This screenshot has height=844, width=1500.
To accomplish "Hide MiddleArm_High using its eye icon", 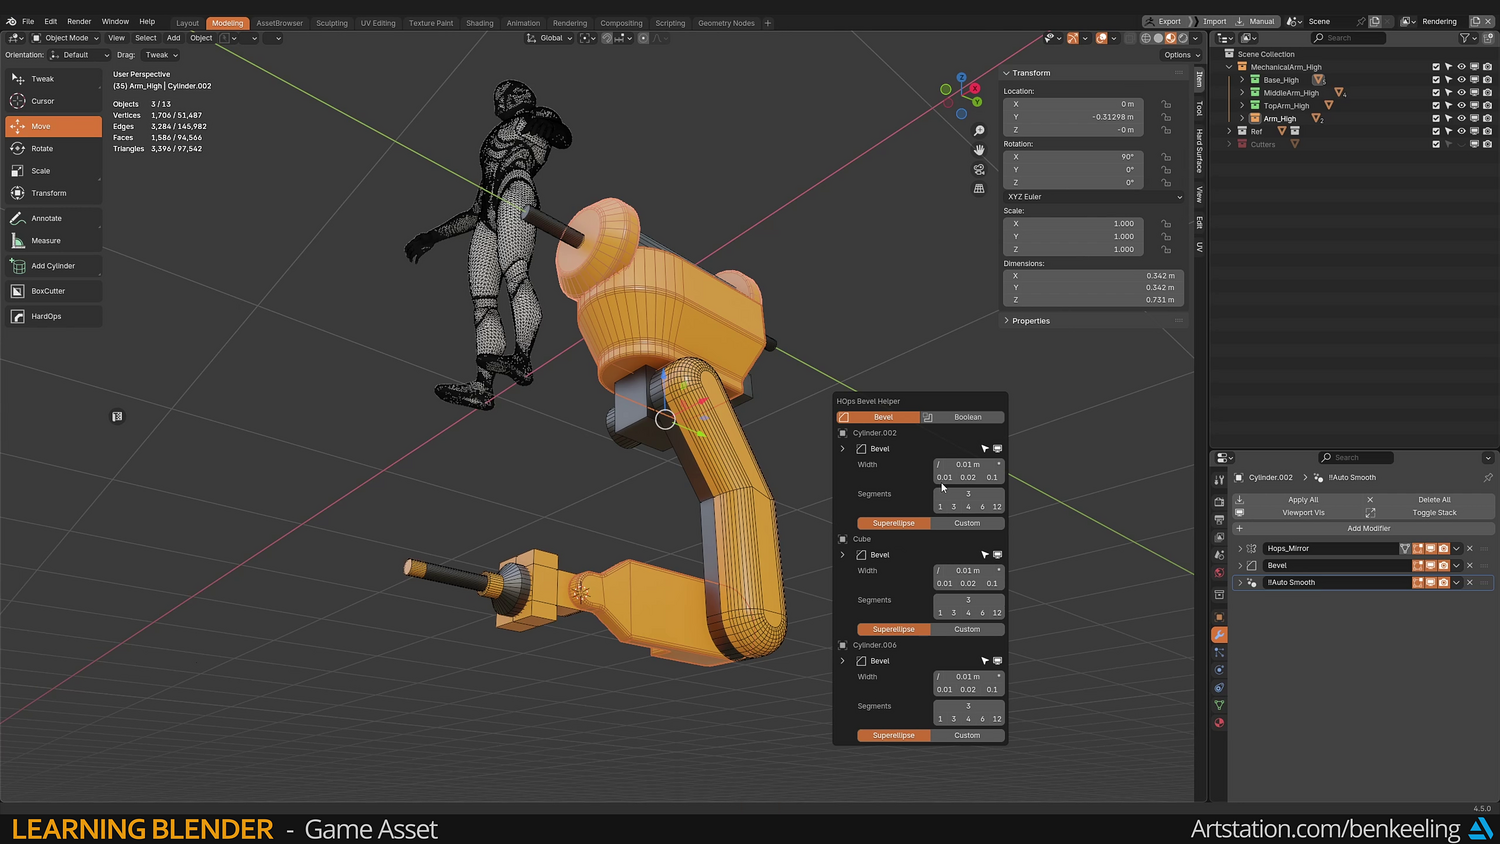I will [x=1461, y=93].
